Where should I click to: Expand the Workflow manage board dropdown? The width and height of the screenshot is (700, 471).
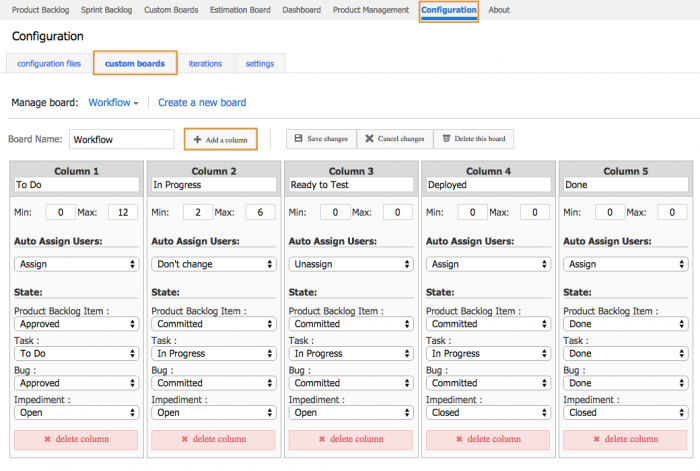[113, 103]
